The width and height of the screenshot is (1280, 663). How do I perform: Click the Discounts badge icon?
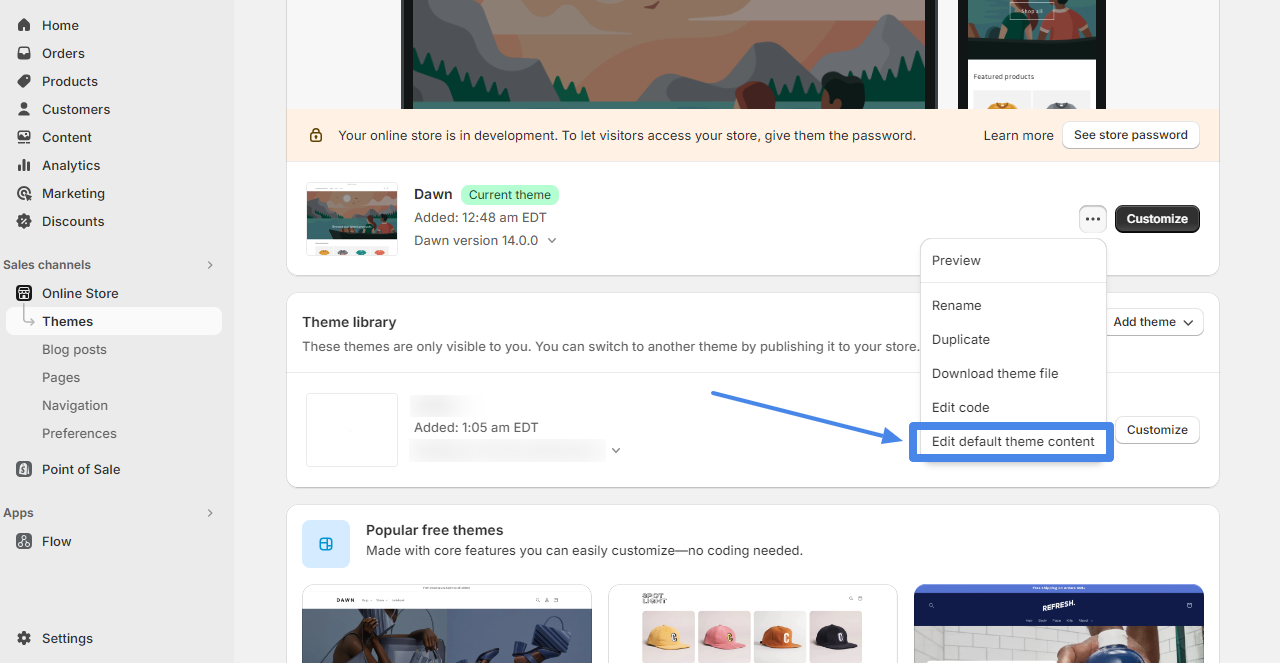pyautogui.click(x=24, y=221)
